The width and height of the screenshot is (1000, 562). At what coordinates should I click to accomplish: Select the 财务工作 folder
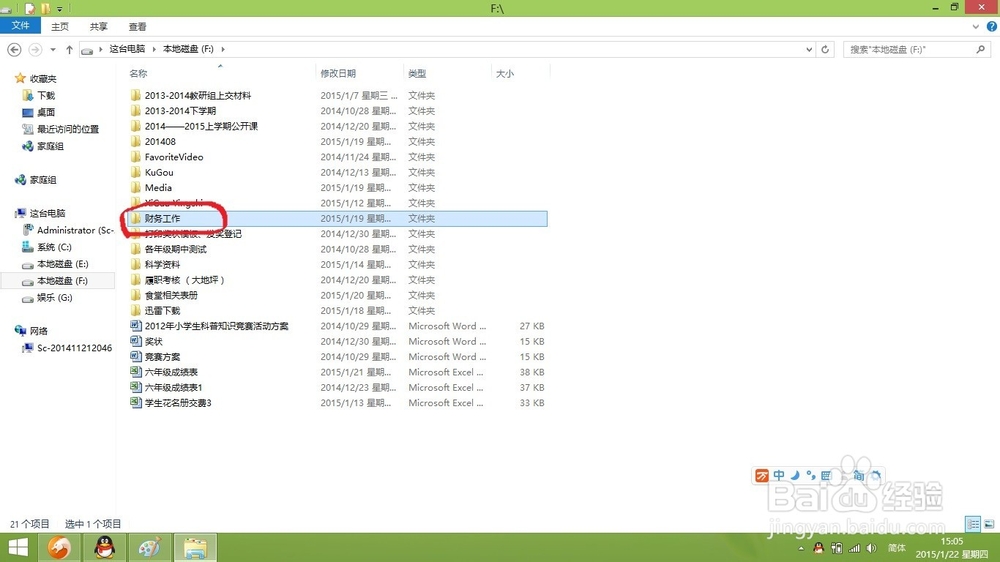tap(162, 218)
